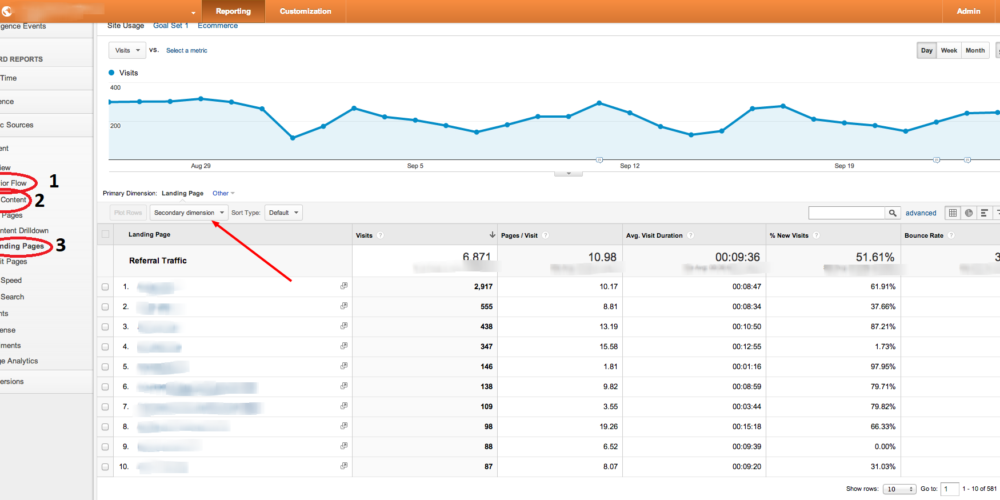Screen dimensions: 1000x500
Task: Open the Ecommerce metric tab
Action: tap(216, 25)
